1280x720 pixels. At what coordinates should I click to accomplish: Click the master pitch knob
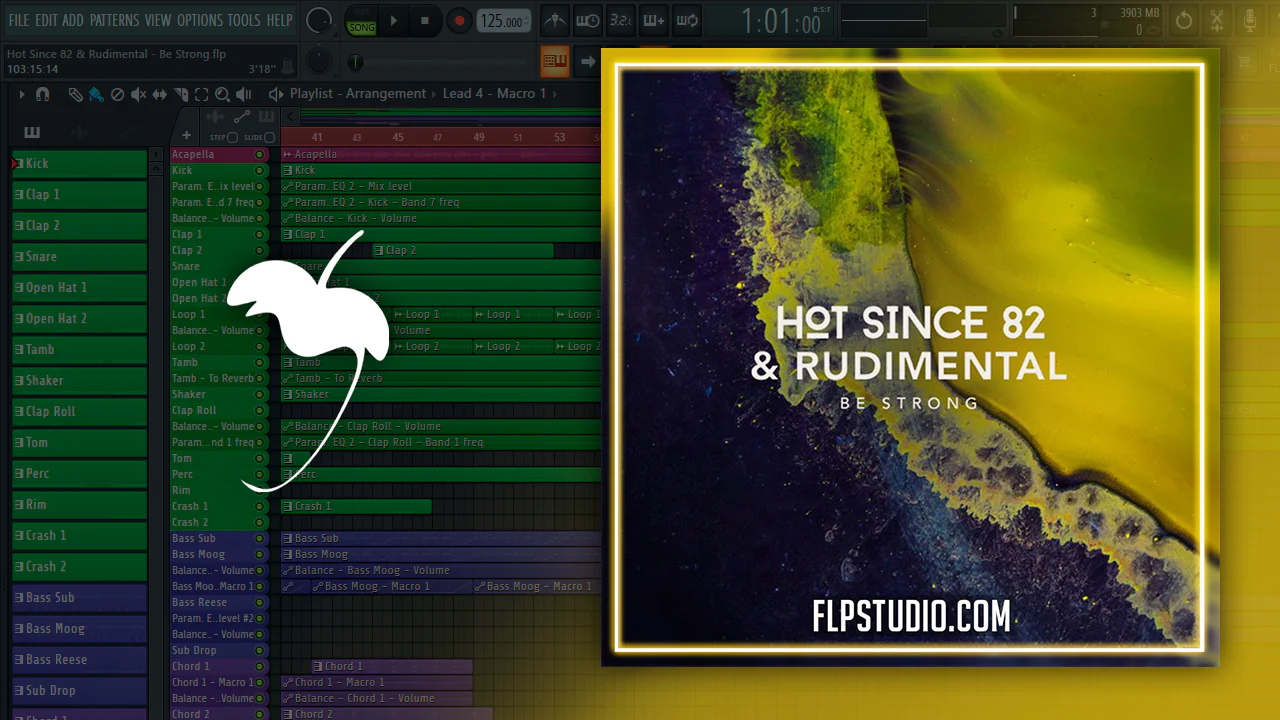(318, 62)
